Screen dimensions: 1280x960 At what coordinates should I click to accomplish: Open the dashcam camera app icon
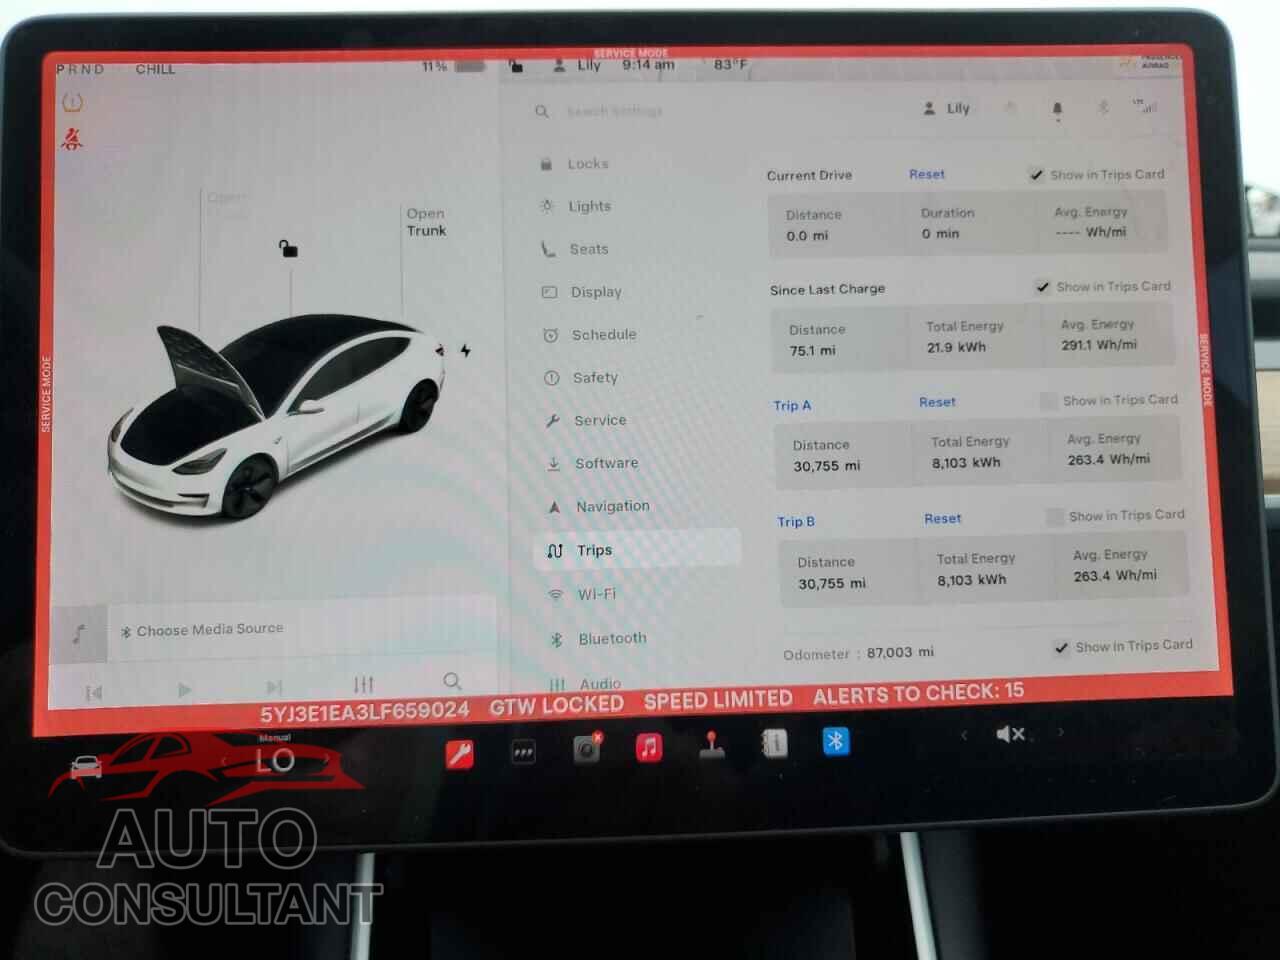click(587, 748)
